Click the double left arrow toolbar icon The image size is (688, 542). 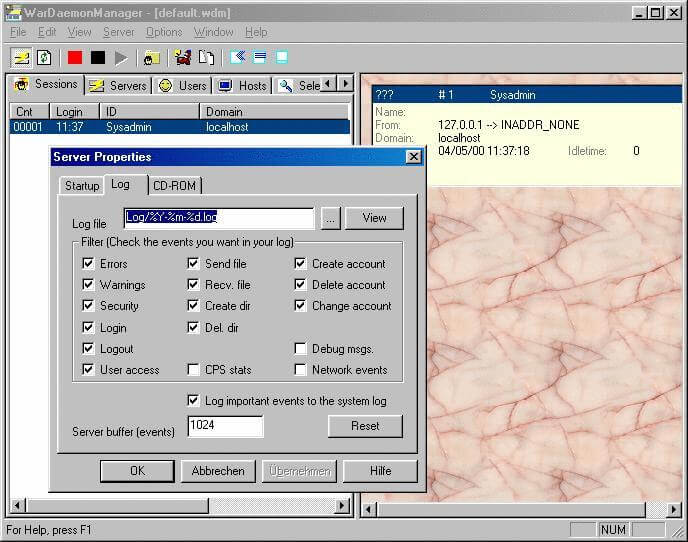238,57
